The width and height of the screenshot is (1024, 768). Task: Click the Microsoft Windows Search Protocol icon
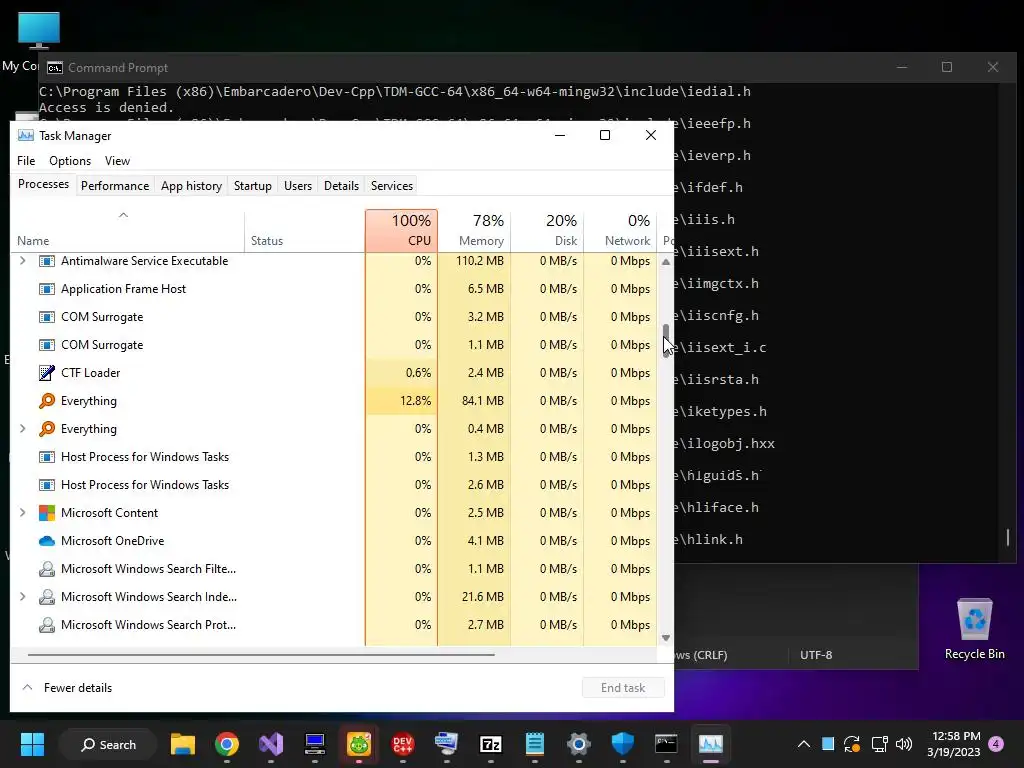click(46, 625)
